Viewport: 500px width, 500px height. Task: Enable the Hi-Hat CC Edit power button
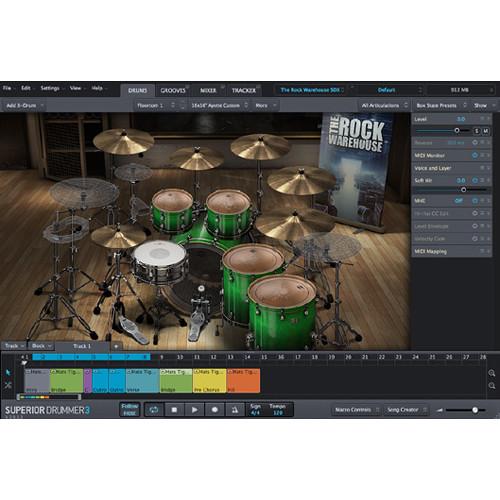pos(475,213)
